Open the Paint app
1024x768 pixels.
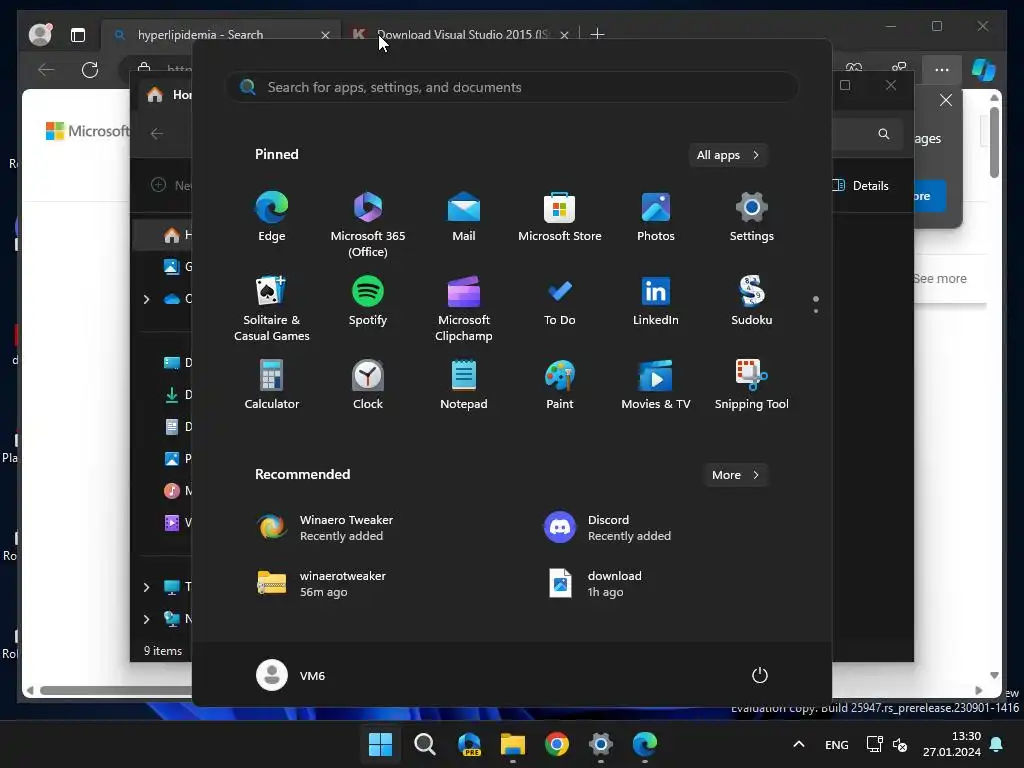pyautogui.click(x=560, y=385)
